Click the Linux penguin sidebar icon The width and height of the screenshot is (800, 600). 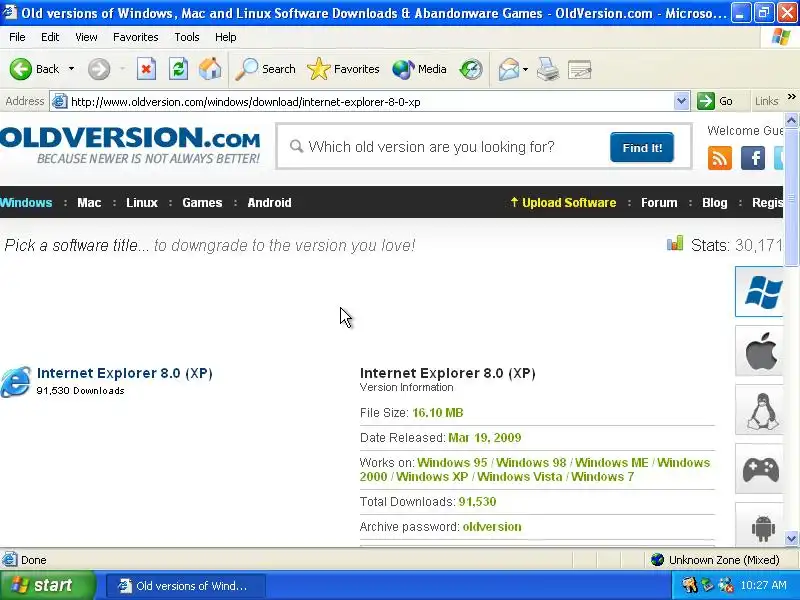pos(760,410)
